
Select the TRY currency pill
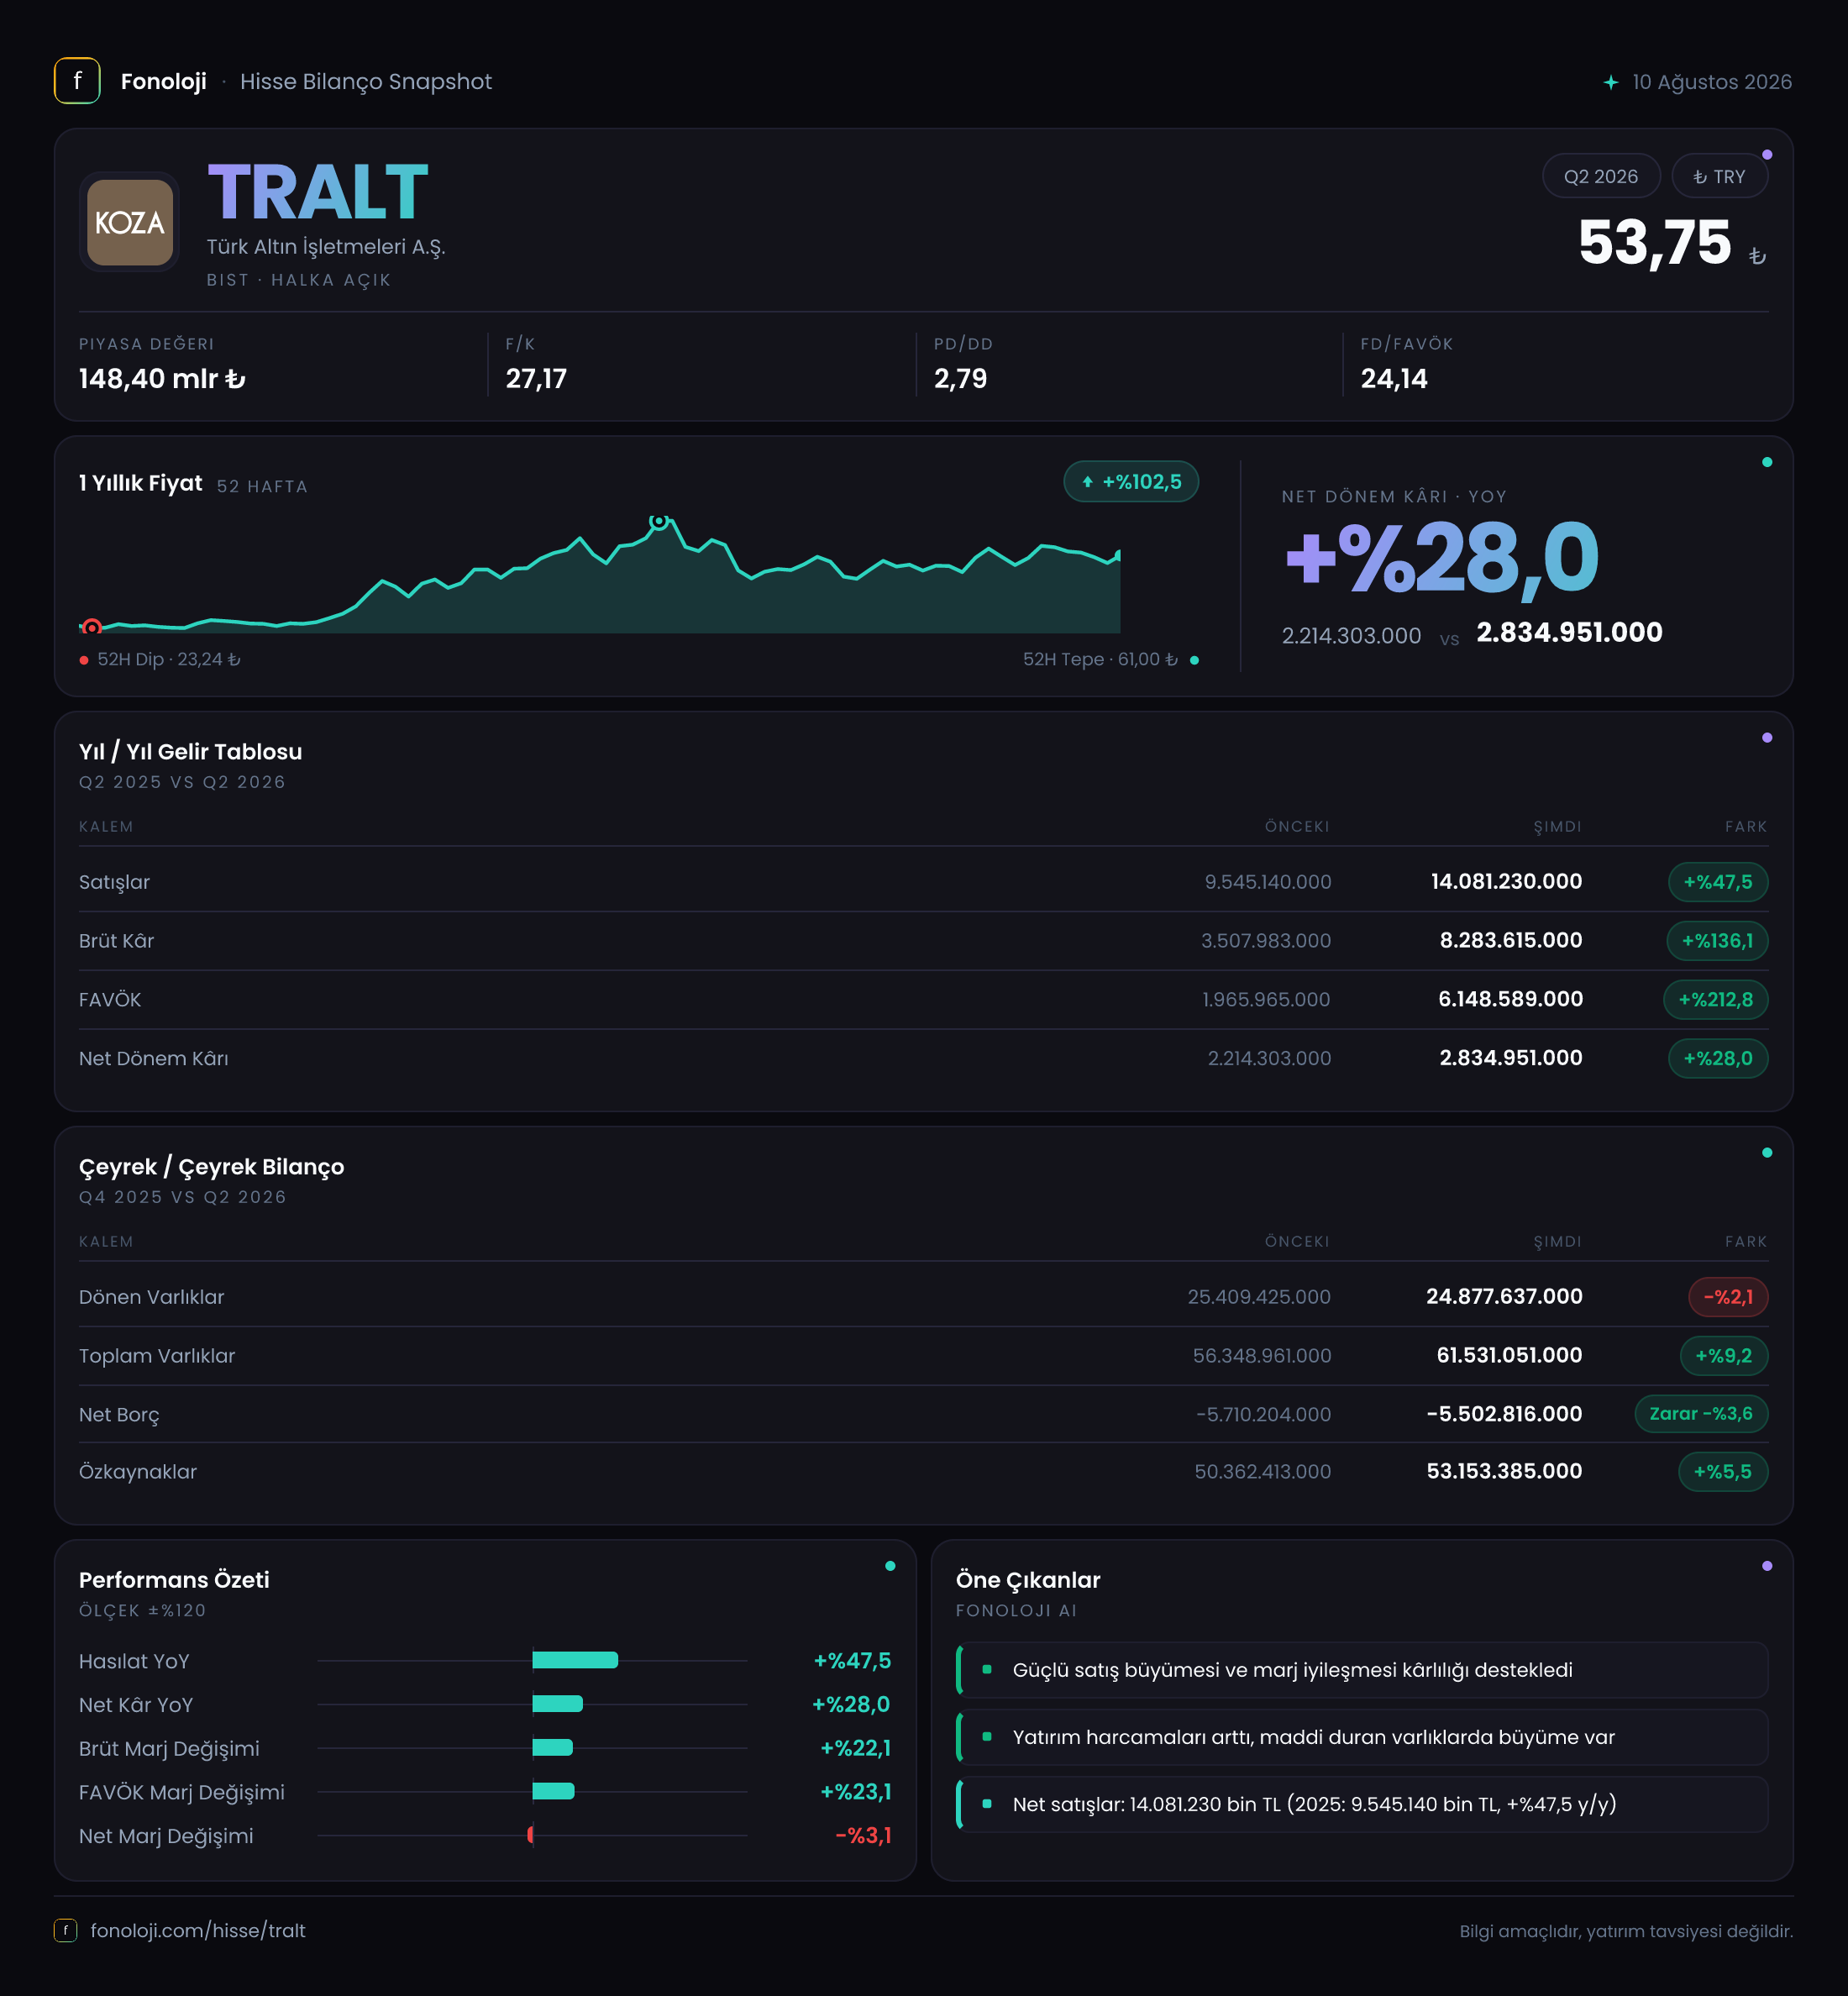pos(1719,176)
